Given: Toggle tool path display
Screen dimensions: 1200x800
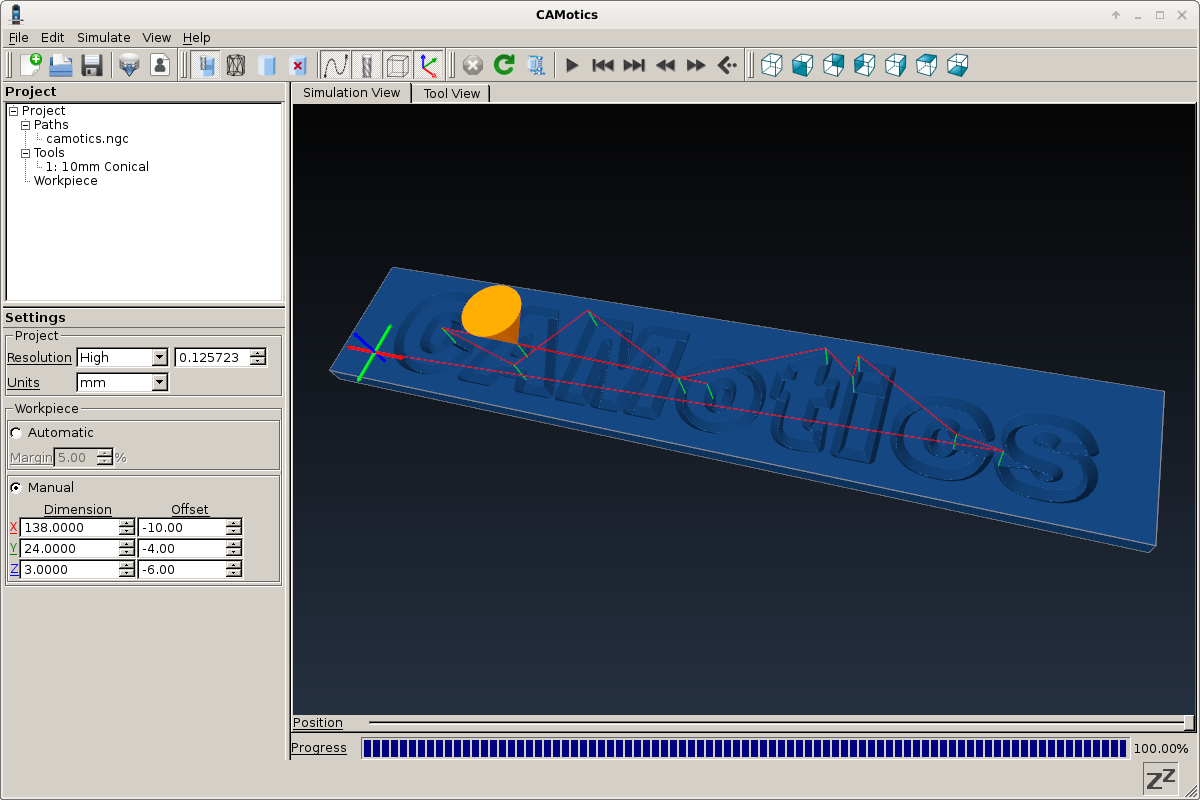Looking at the screenshot, I should [x=335, y=65].
